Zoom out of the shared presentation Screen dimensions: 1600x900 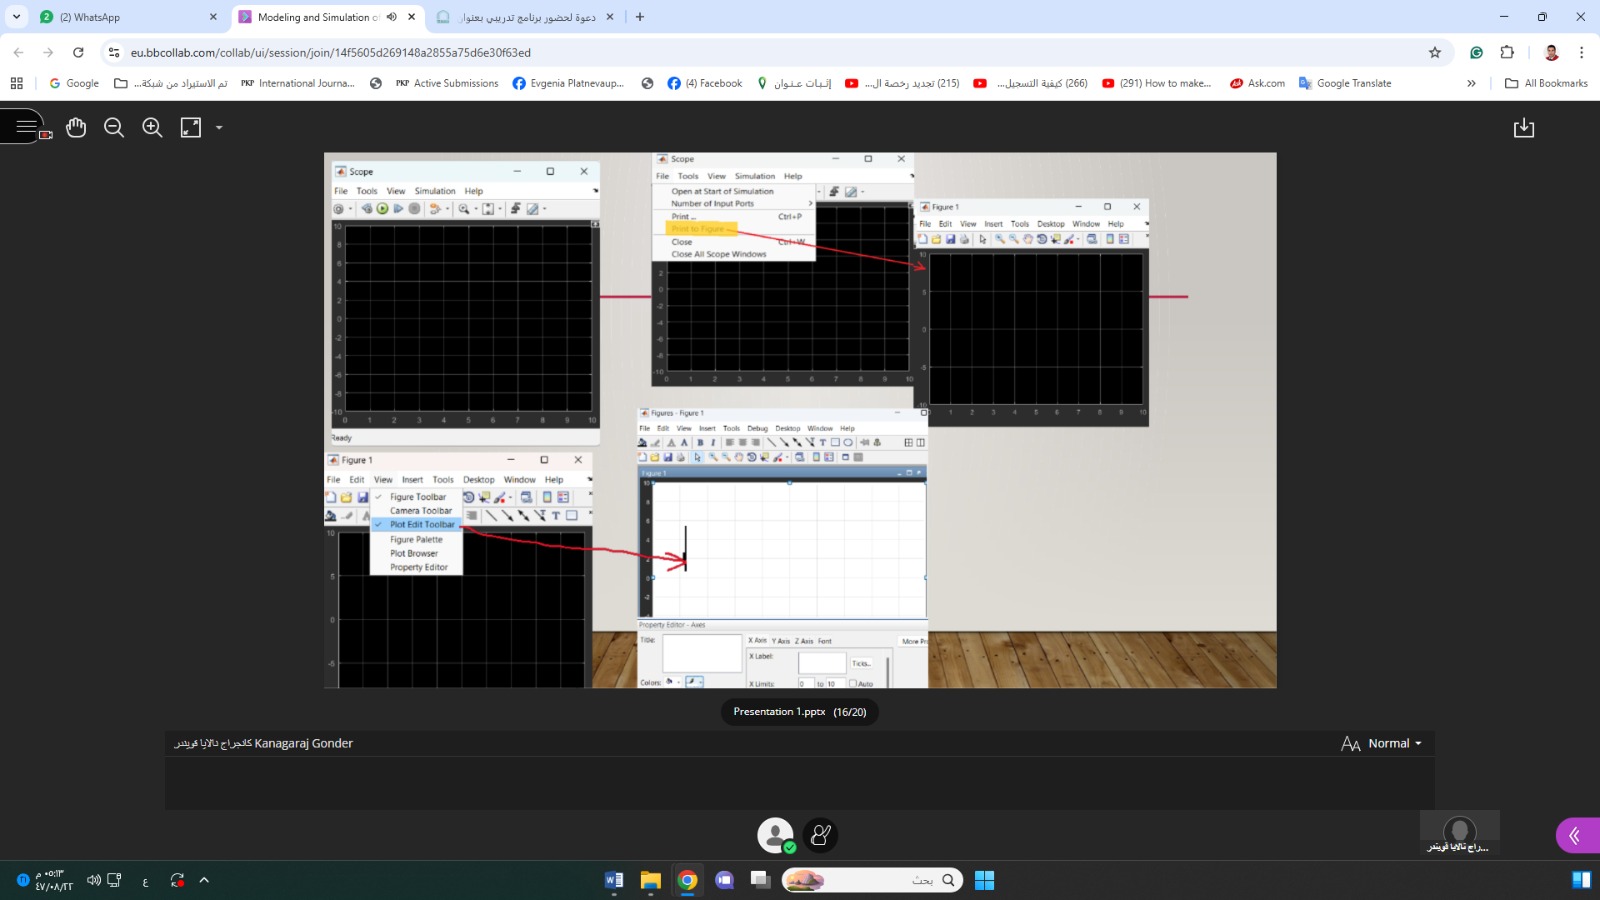pos(114,128)
